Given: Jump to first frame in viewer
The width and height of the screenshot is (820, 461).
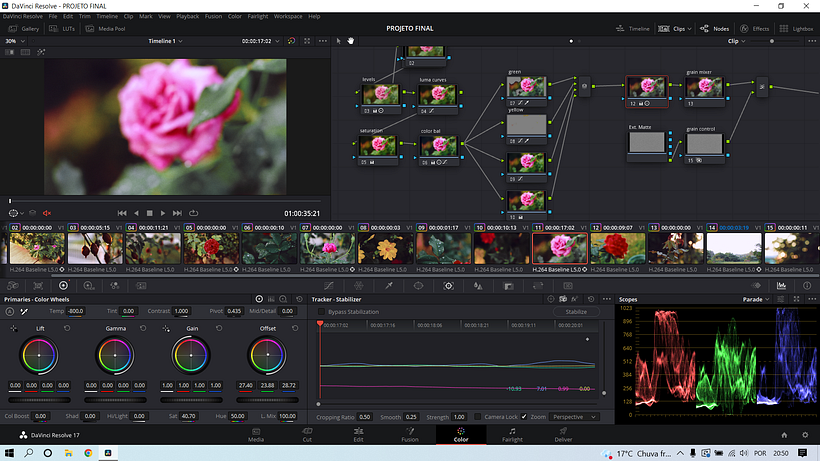Looking at the screenshot, I should point(122,213).
